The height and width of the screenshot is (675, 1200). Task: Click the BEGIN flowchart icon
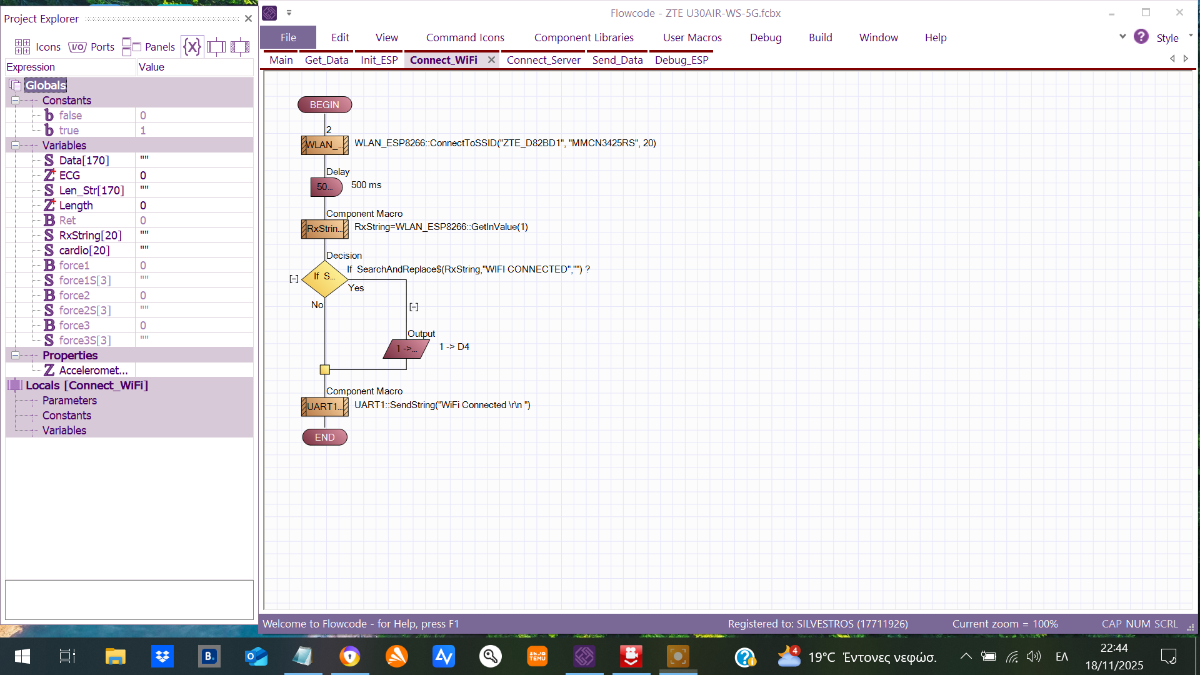(x=324, y=104)
